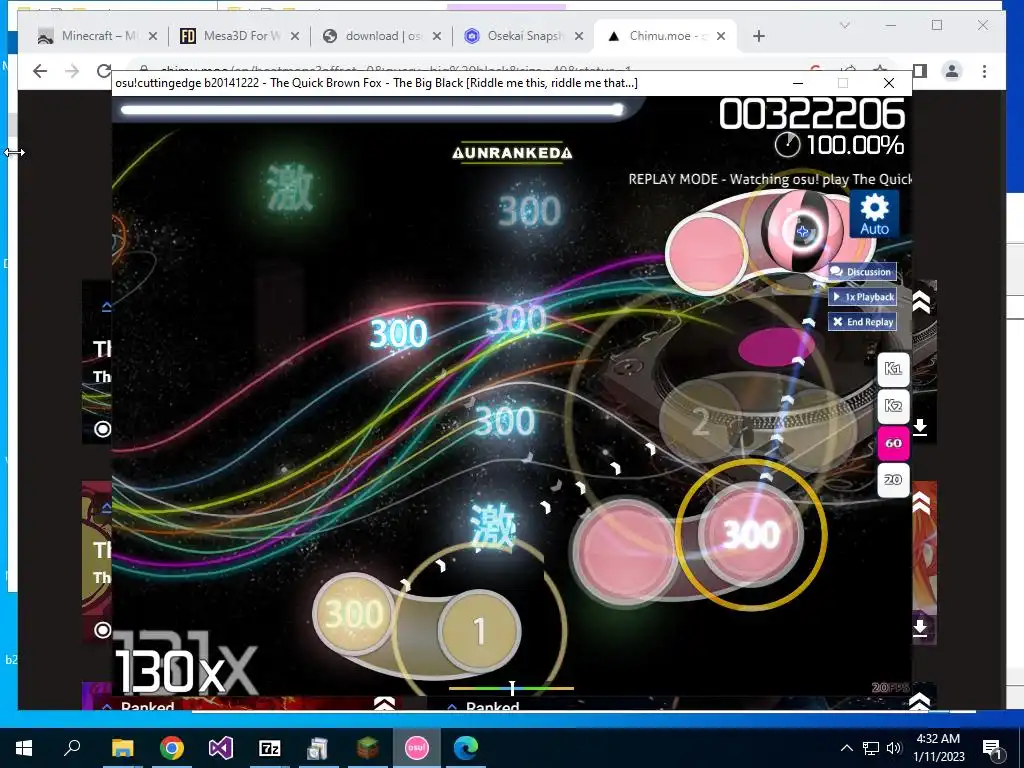Change 1x Playback speed in replay
The image size is (1024, 768).
[x=862, y=296]
